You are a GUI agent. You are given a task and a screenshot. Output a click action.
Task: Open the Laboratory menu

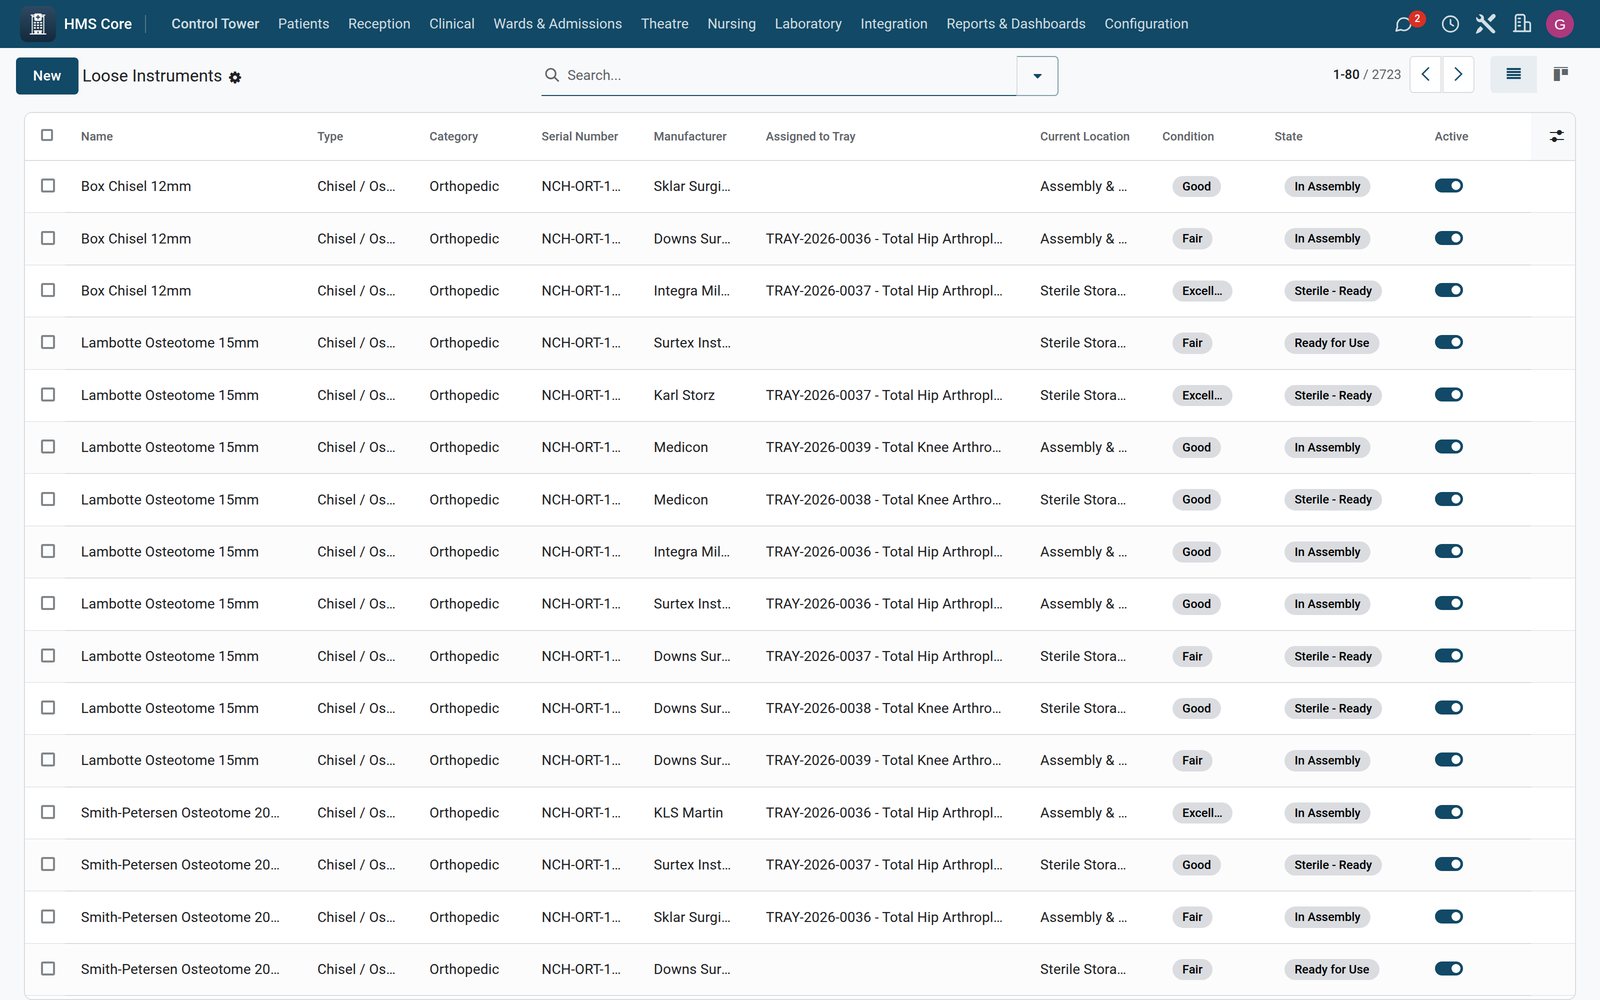tap(808, 24)
